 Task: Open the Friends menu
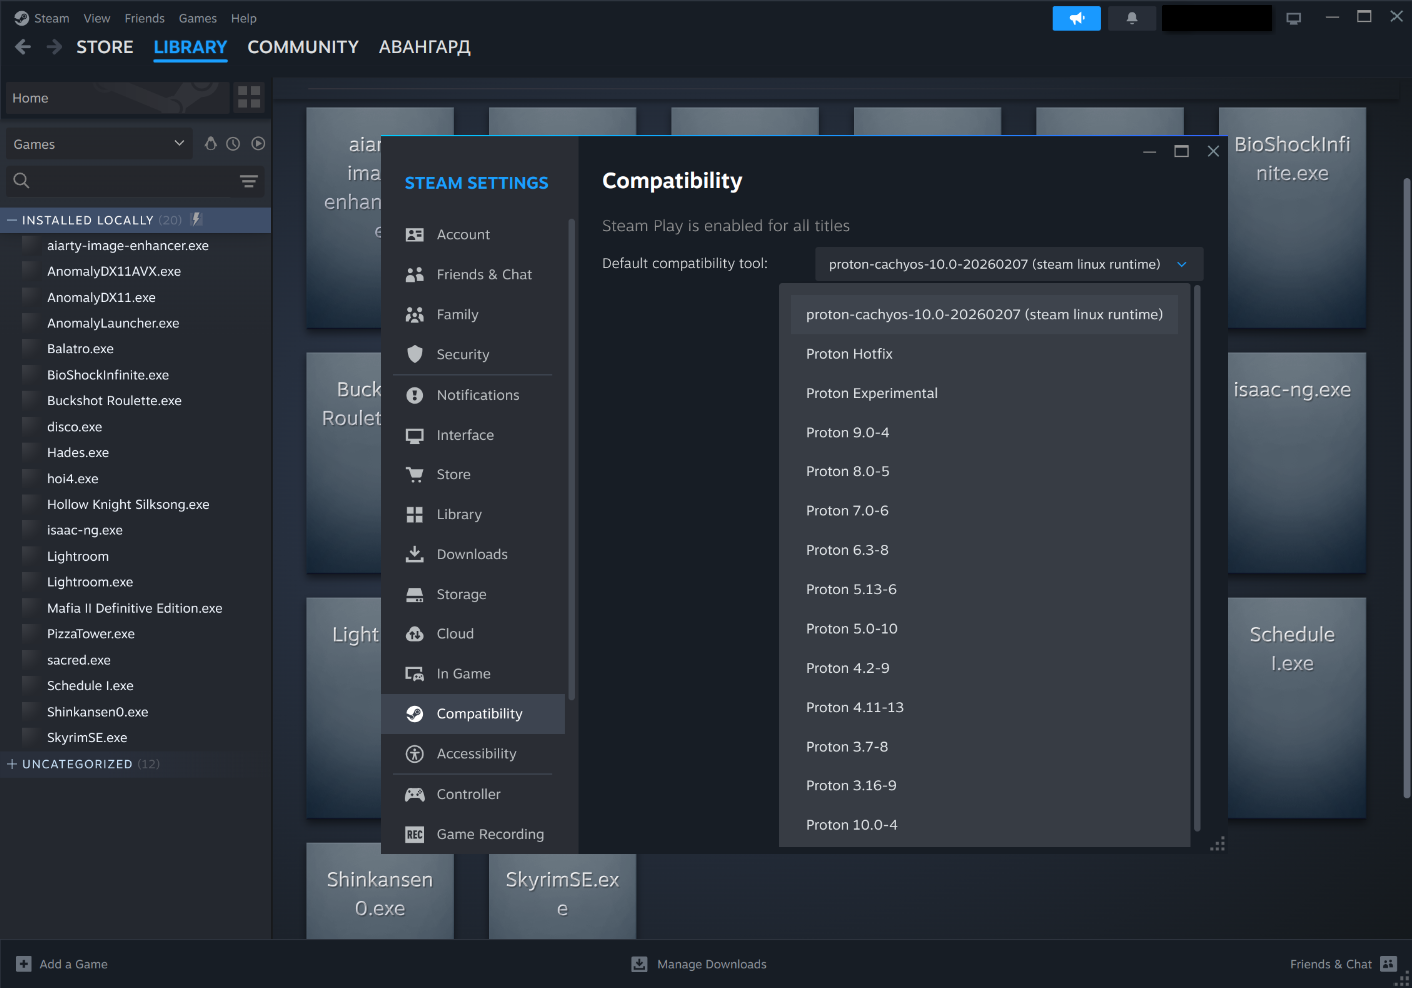click(145, 18)
